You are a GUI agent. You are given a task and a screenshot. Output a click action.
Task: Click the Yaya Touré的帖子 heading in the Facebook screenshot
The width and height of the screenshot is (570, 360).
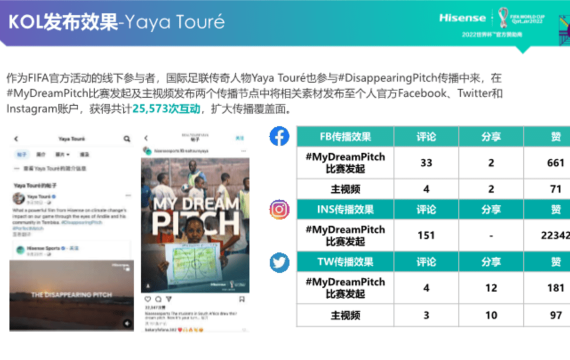(35, 185)
